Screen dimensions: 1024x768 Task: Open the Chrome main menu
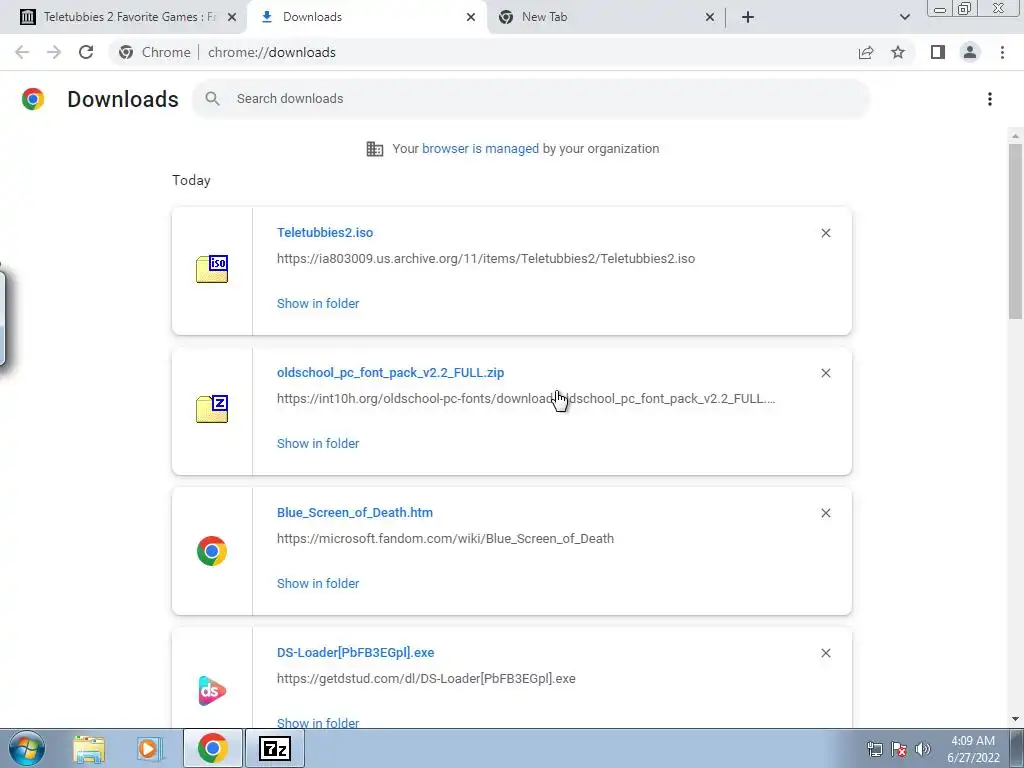tap(1002, 52)
